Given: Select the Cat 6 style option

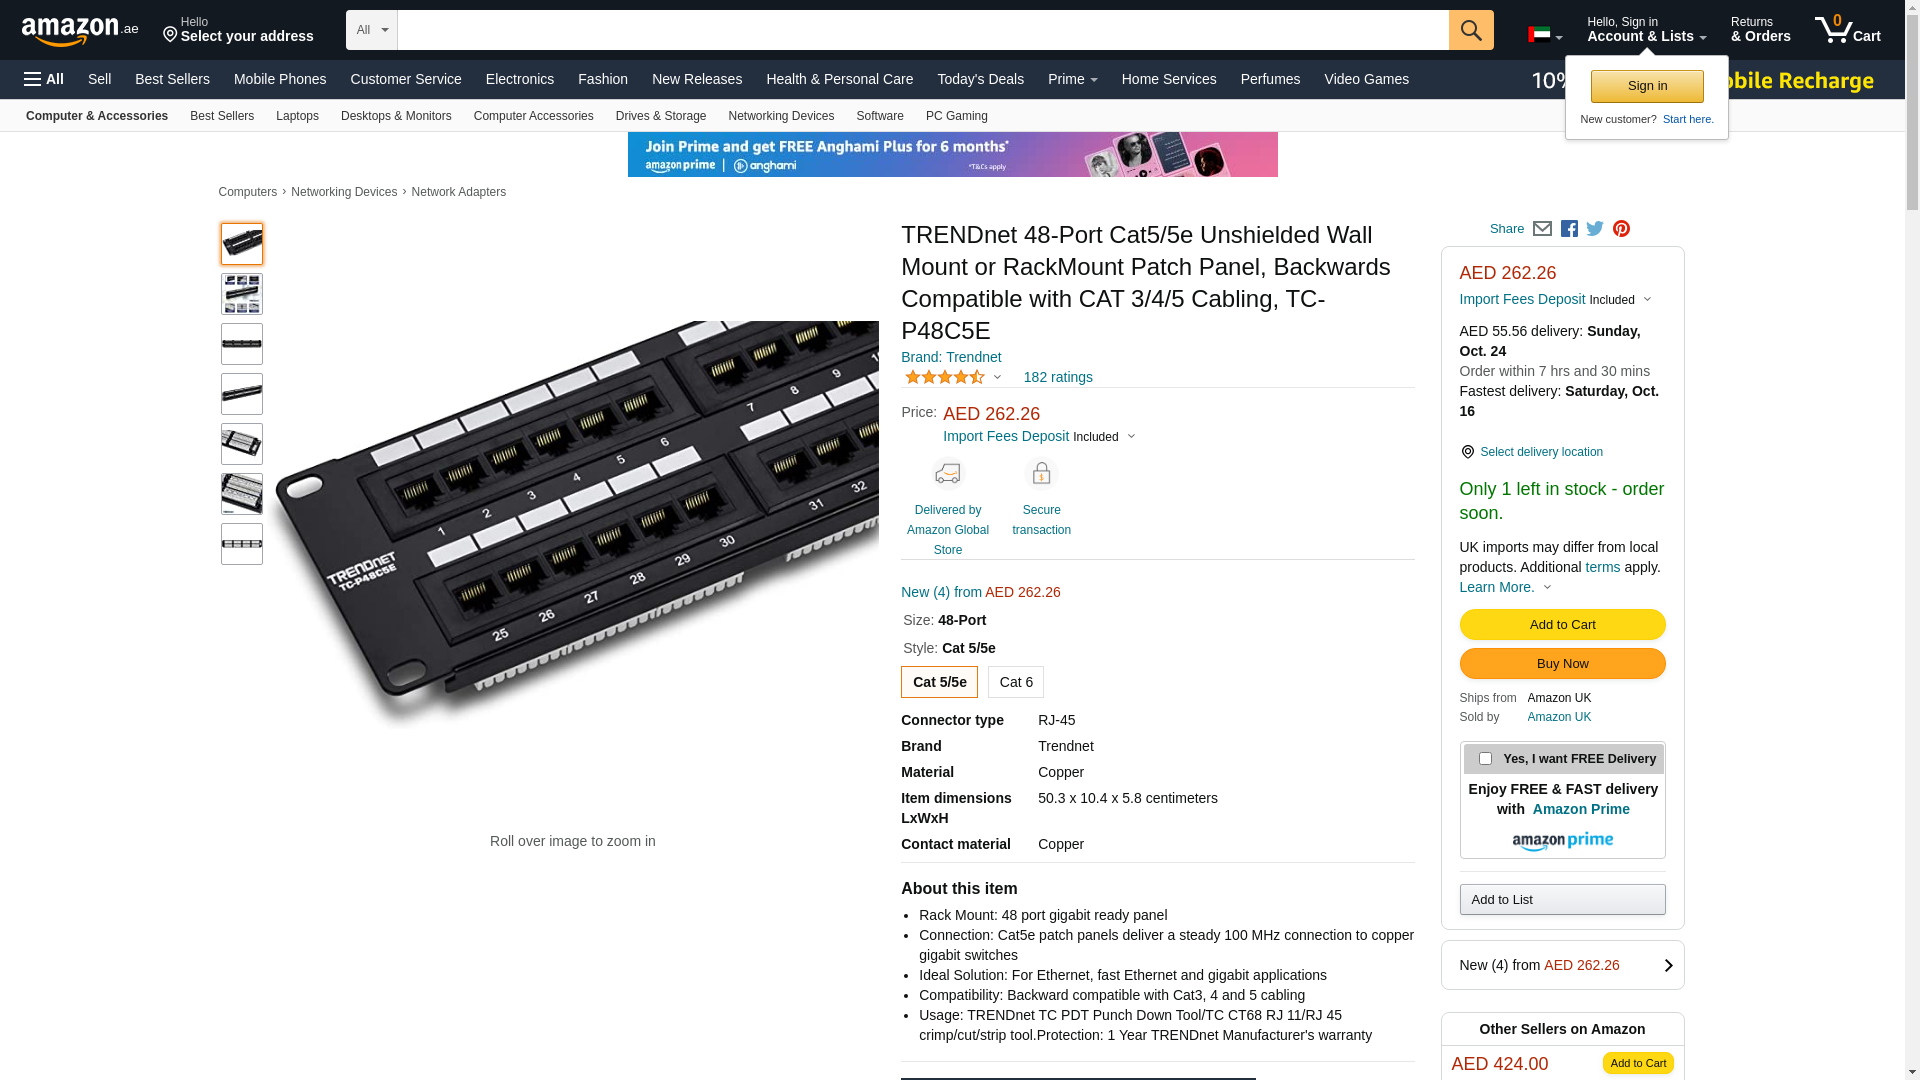Looking at the screenshot, I should [x=1015, y=682].
